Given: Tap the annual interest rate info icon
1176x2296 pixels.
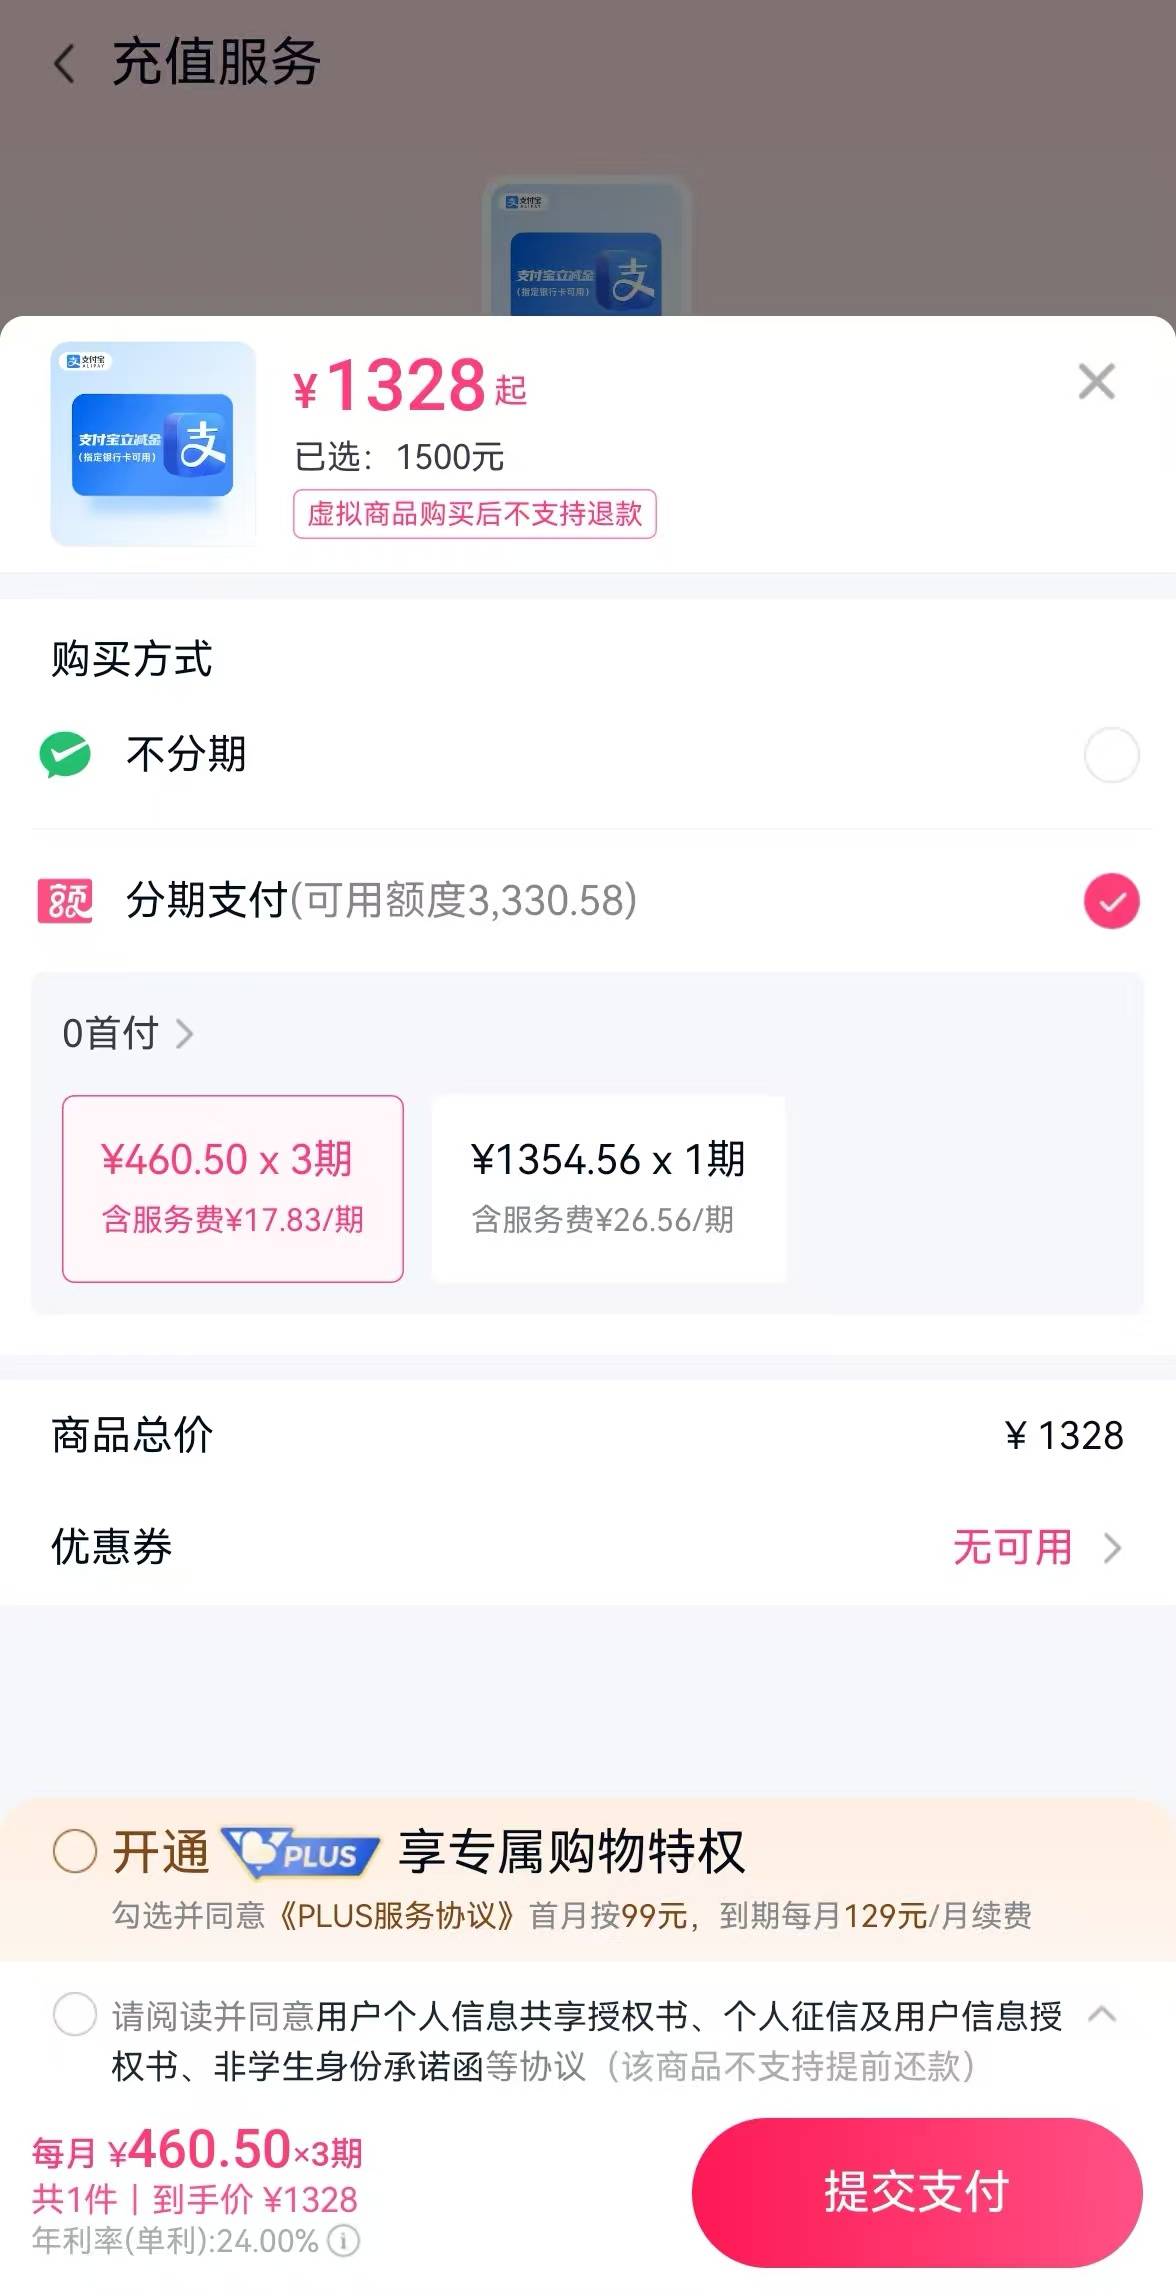Looking at the screenshot, I should (343, 2241).
